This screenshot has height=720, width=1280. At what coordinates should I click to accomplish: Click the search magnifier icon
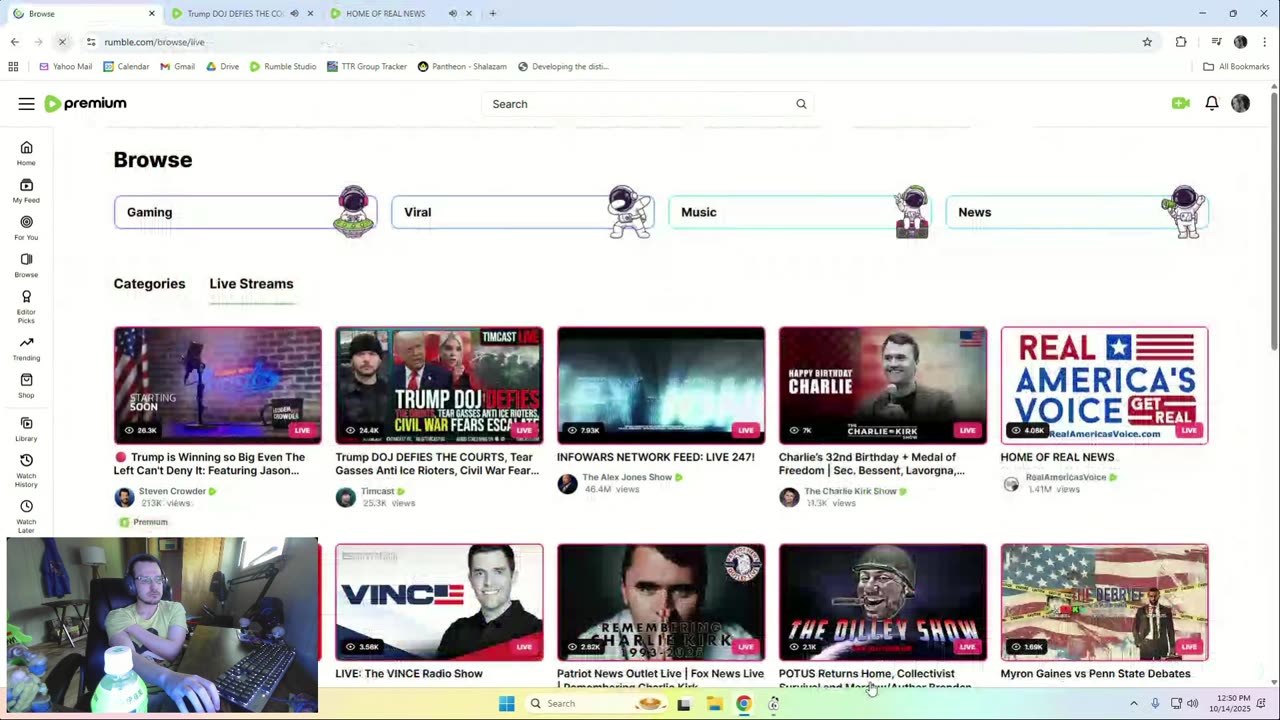[801, 104]
